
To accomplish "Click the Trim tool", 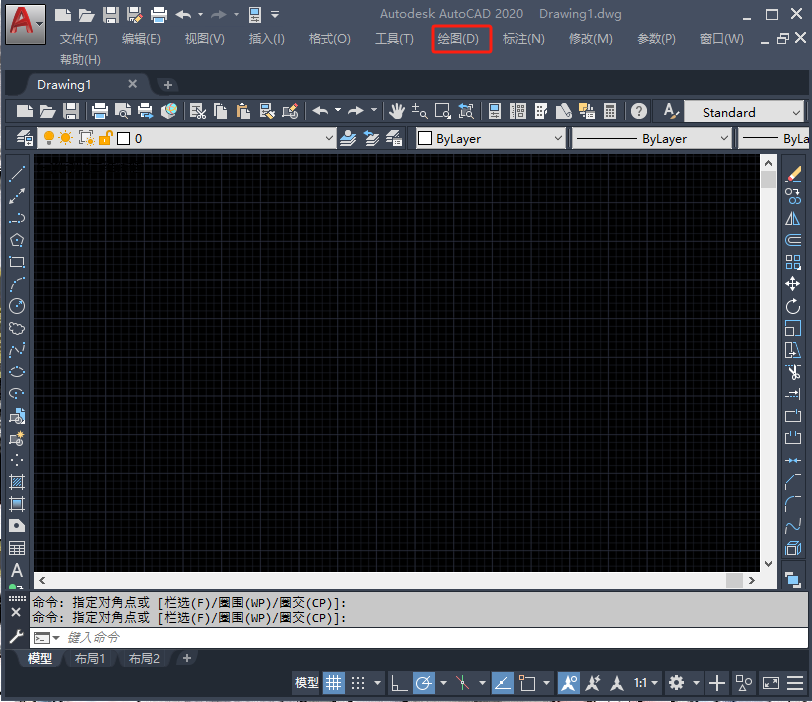I will tap(793, 372).
